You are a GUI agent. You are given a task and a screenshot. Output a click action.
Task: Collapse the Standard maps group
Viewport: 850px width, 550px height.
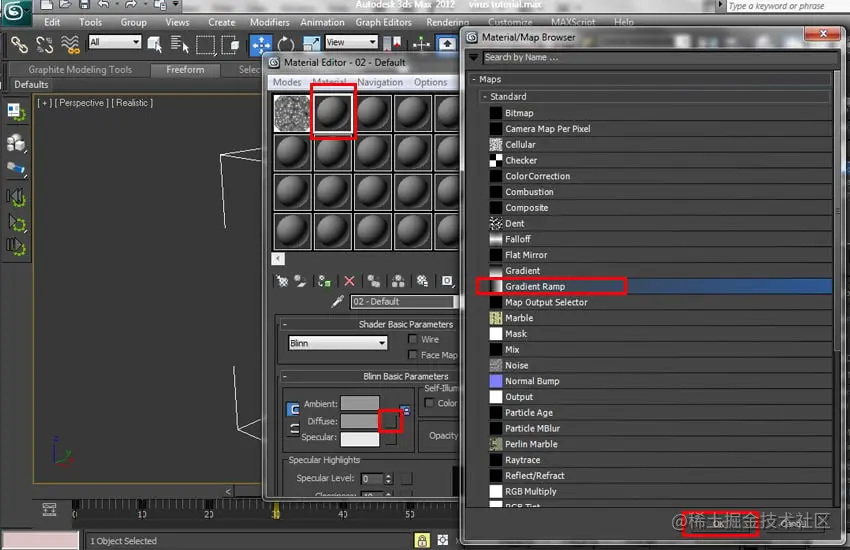(x=485, y=96)
